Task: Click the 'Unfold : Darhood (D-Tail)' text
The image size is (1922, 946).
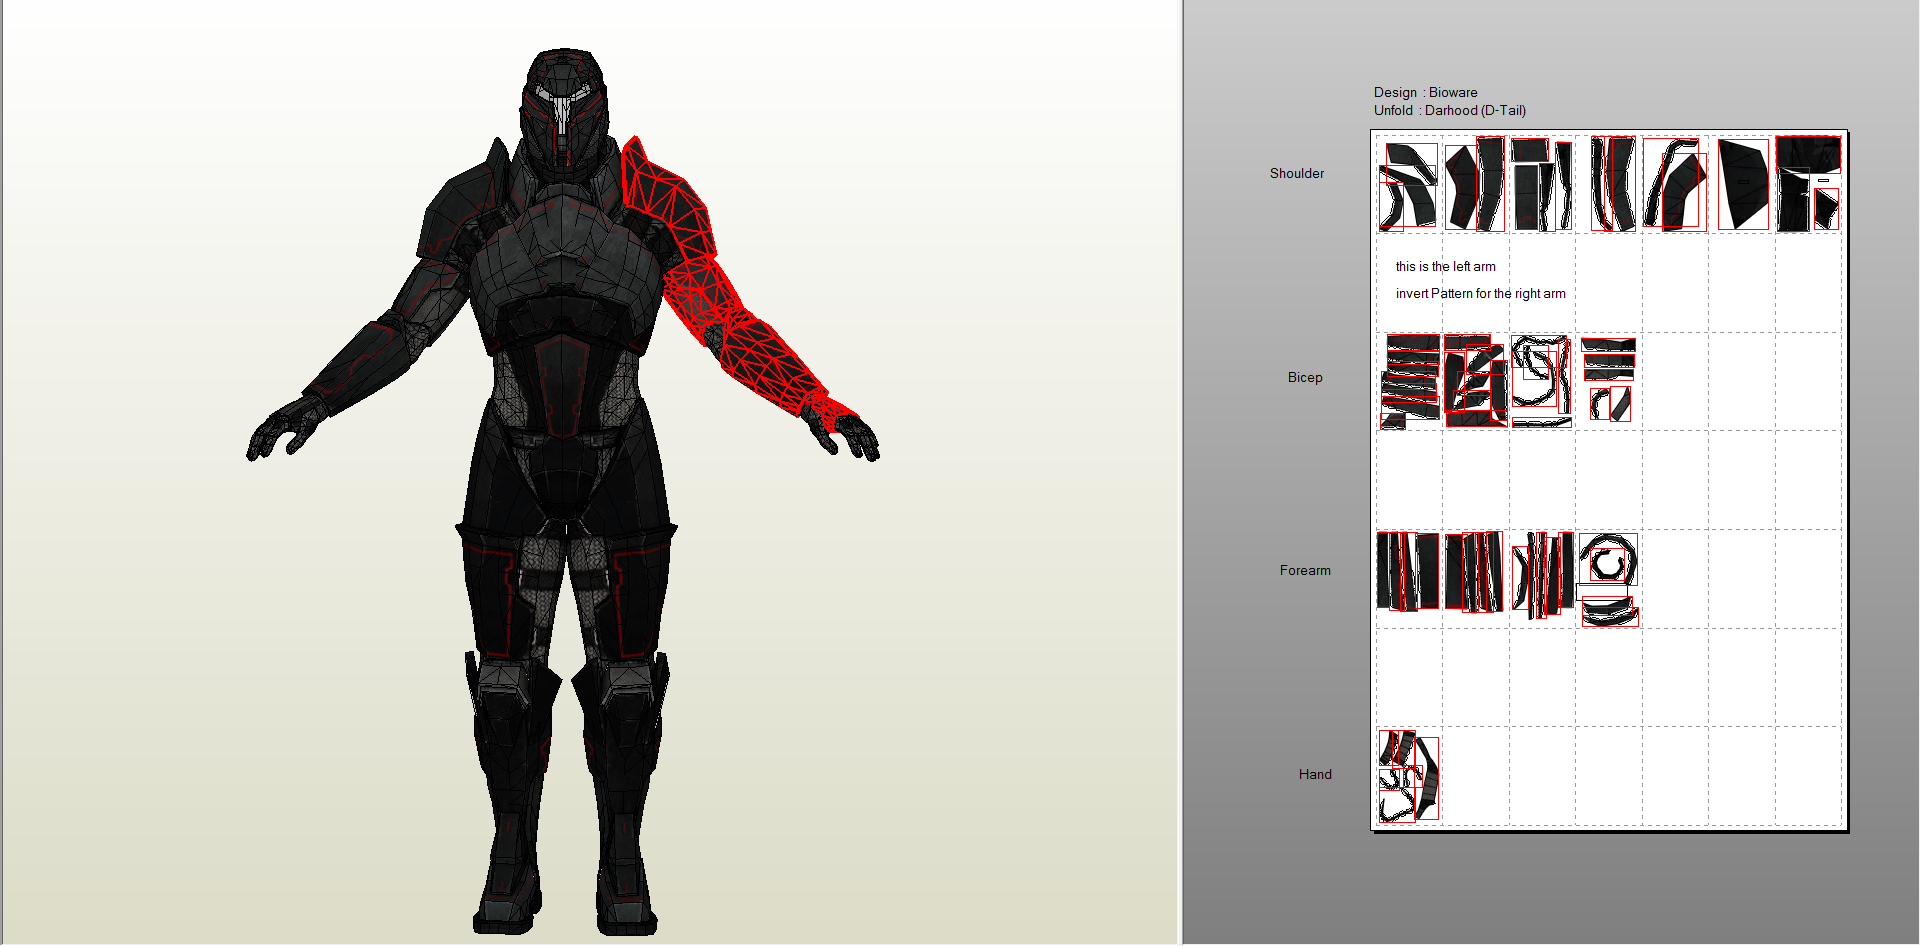Action: tap(1449, 110)
